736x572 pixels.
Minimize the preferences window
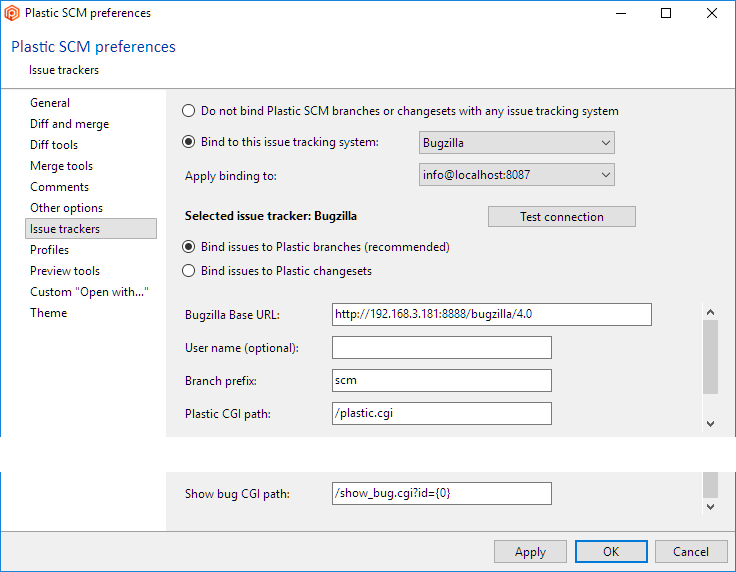(621, 13)
